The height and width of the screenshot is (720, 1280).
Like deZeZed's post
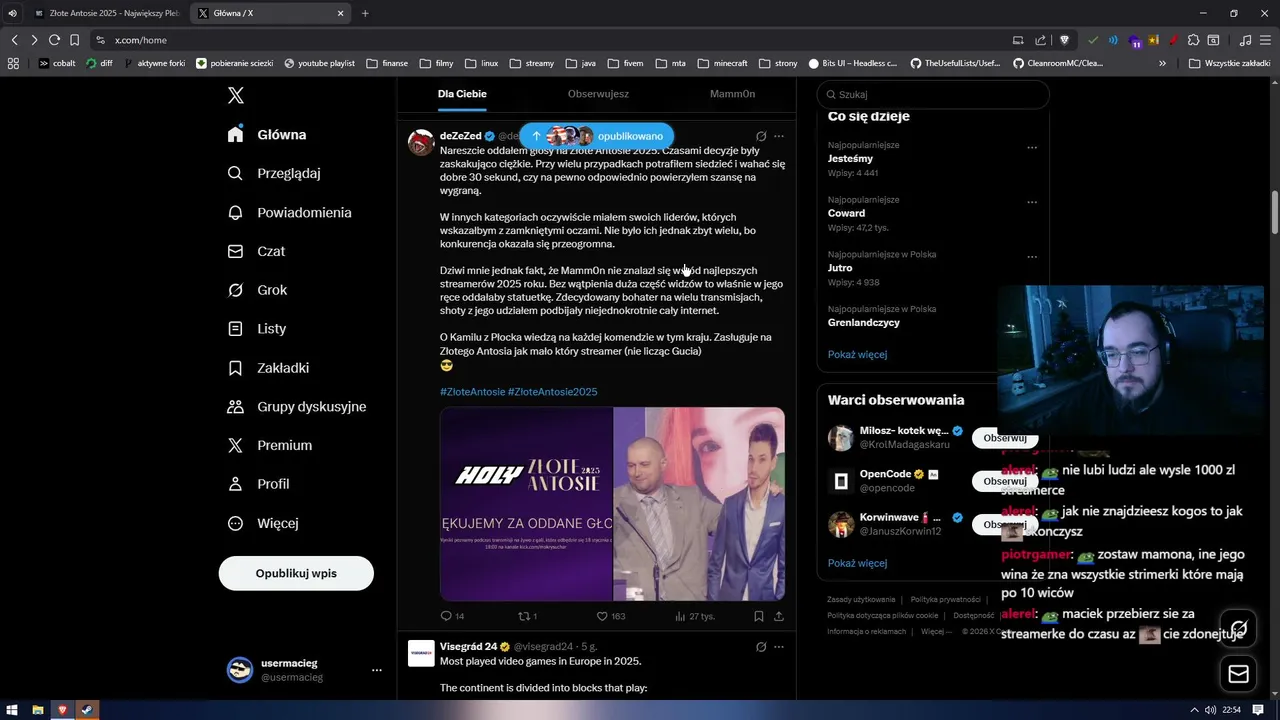tap(610, 616)
